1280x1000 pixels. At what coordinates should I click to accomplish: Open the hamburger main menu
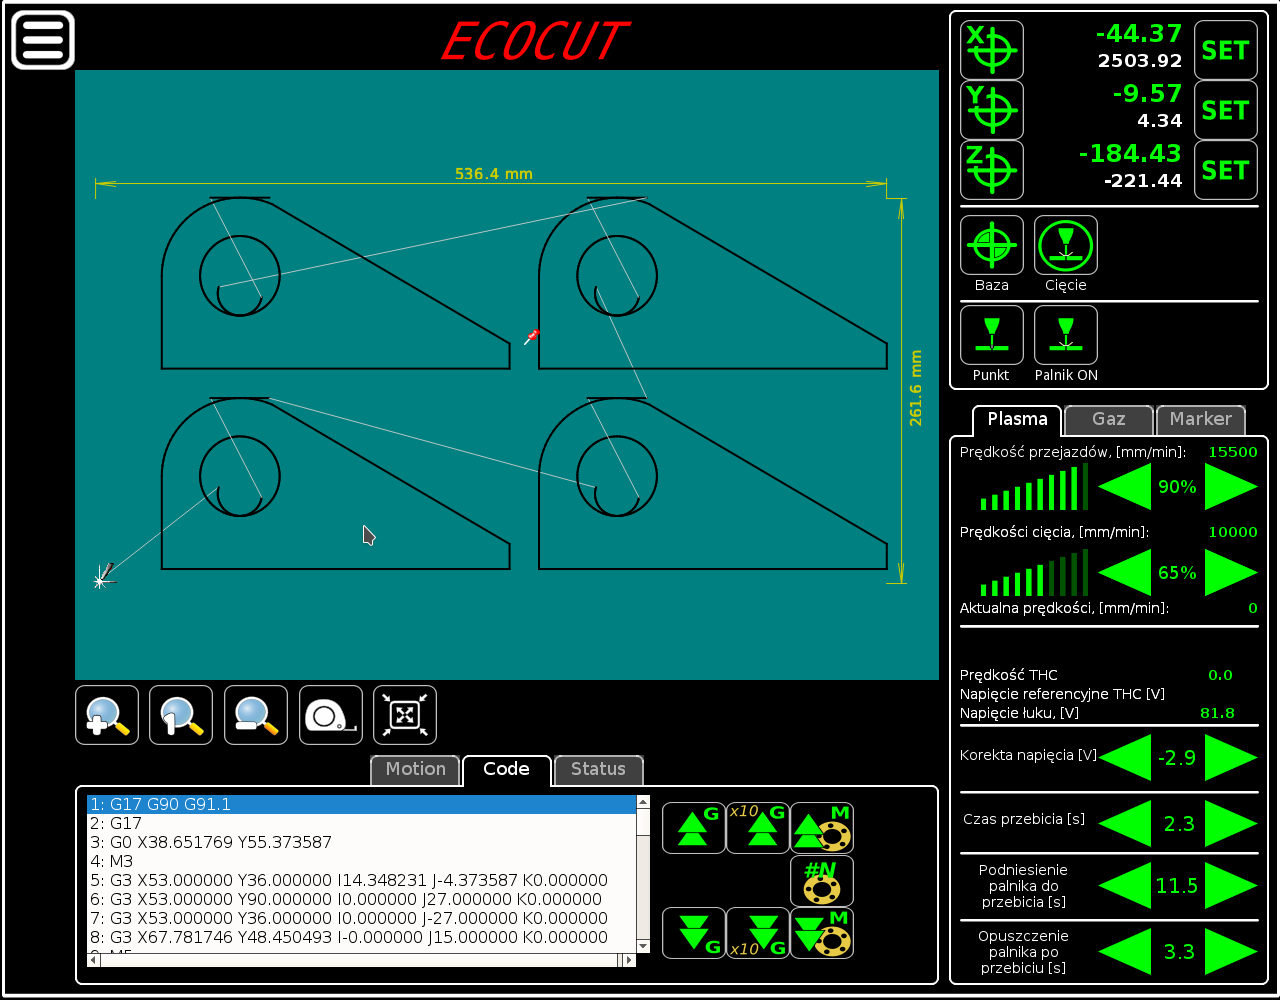pyautogui.click(x=43, y=40)
